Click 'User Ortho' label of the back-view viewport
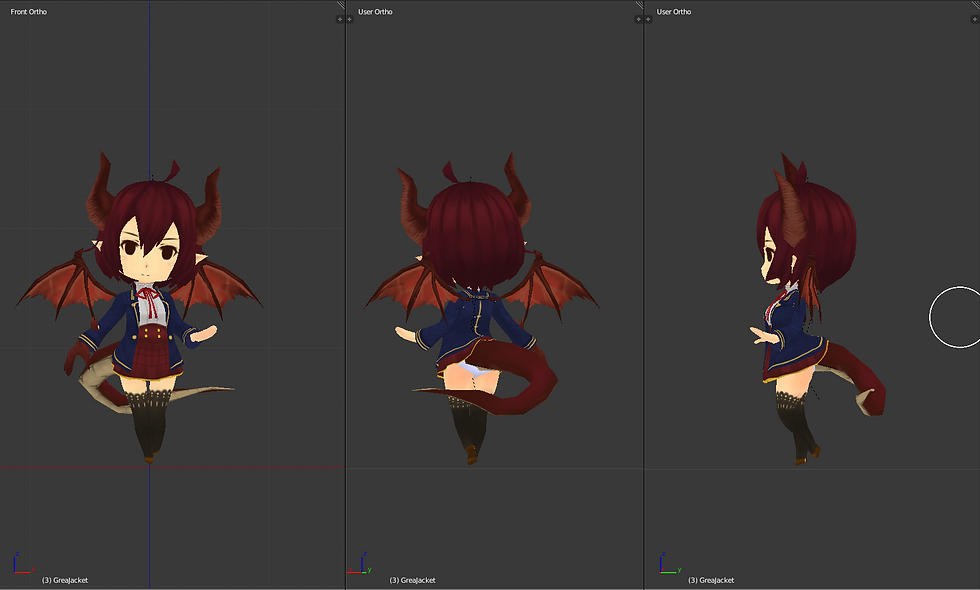980x590 pixels. tap(375, 11)
